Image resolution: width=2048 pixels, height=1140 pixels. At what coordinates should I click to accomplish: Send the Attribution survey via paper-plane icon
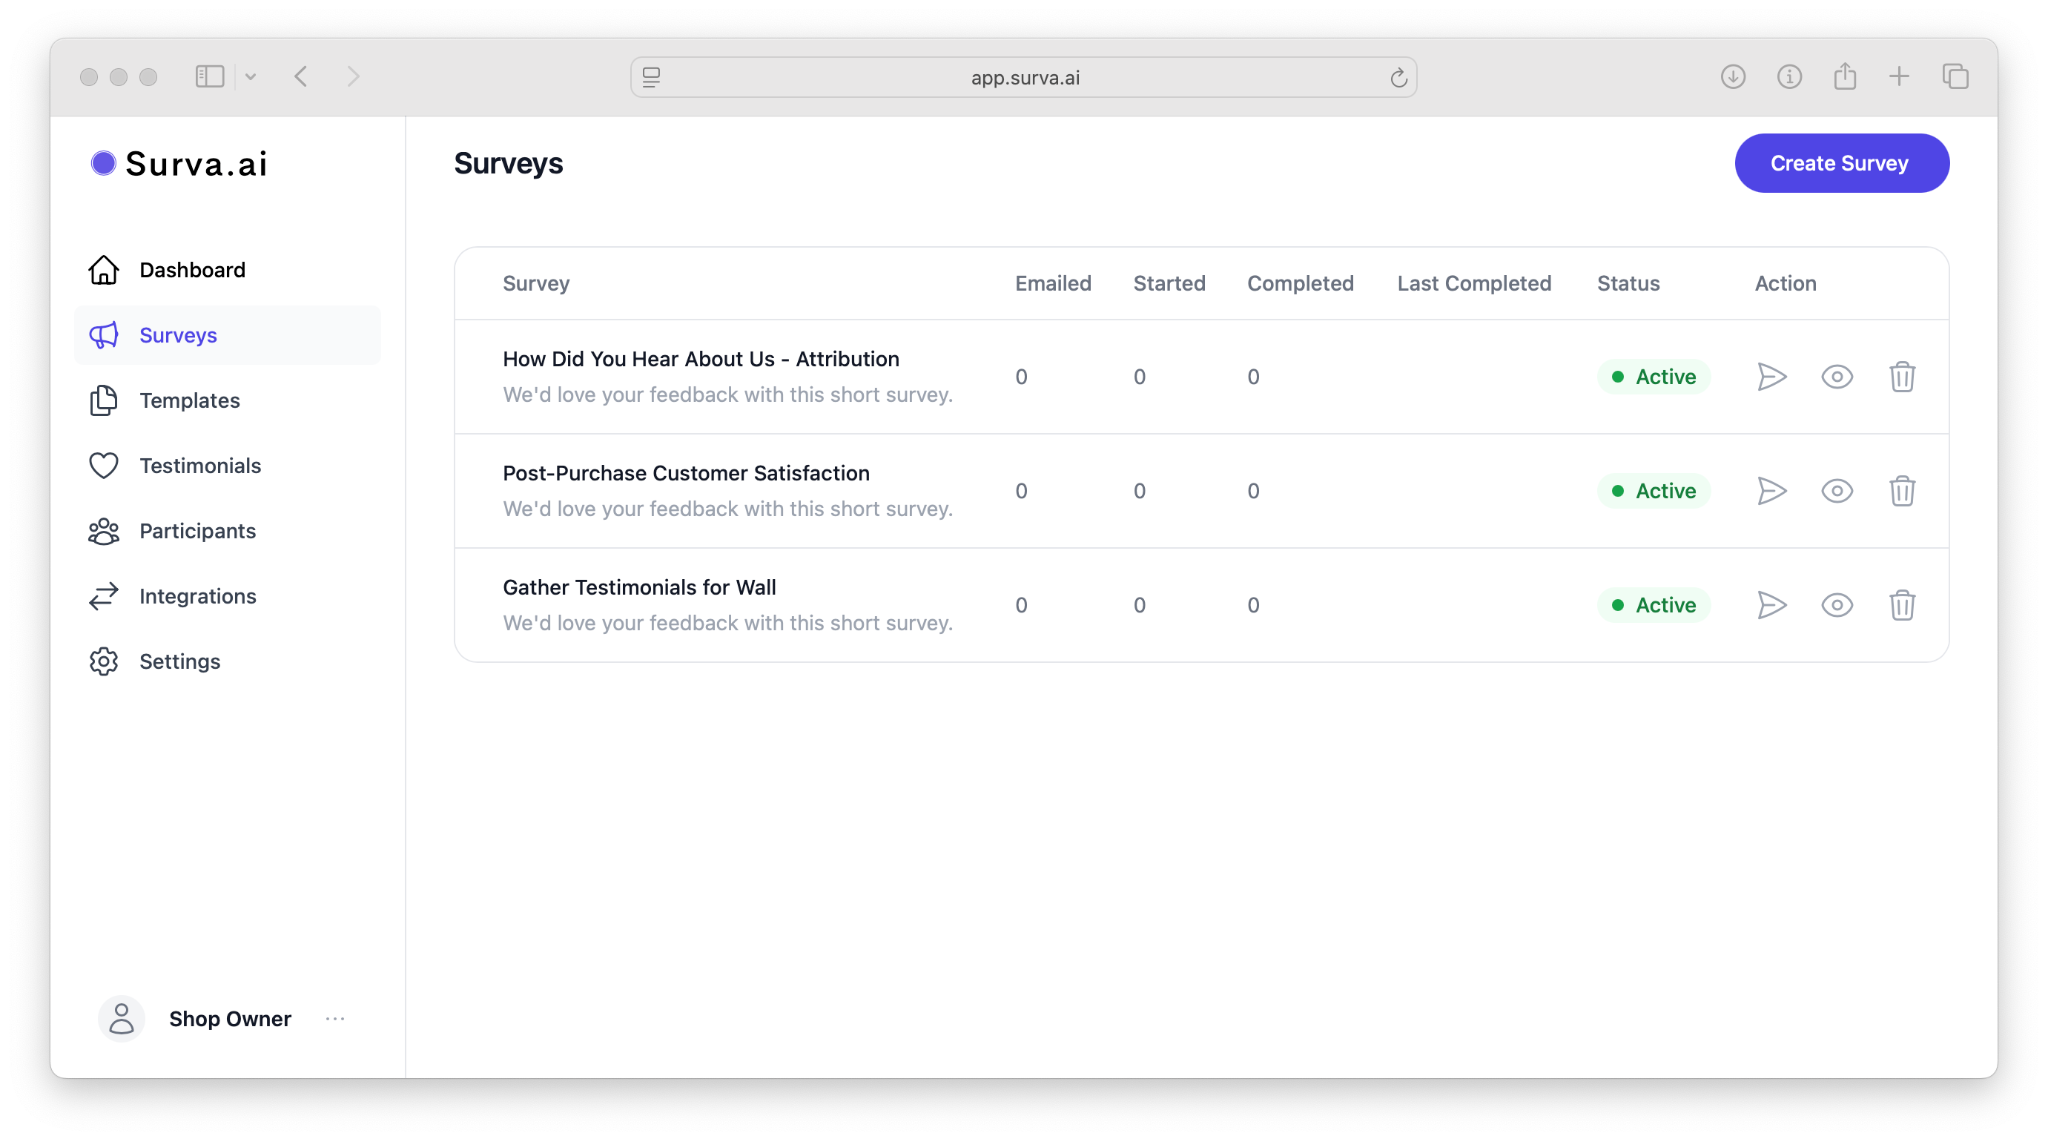(x=1771, y=377)
